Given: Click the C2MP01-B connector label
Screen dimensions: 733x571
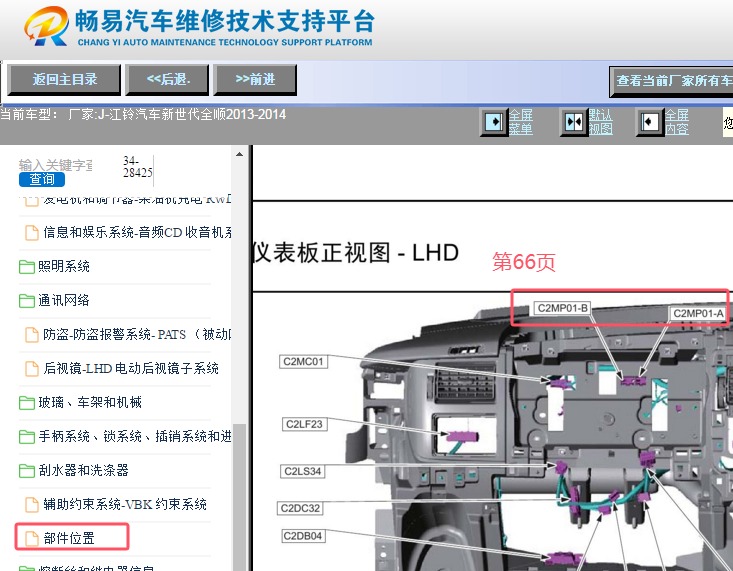Looking at the screenshot, I should pyautogui.click(x=562, y=308).
